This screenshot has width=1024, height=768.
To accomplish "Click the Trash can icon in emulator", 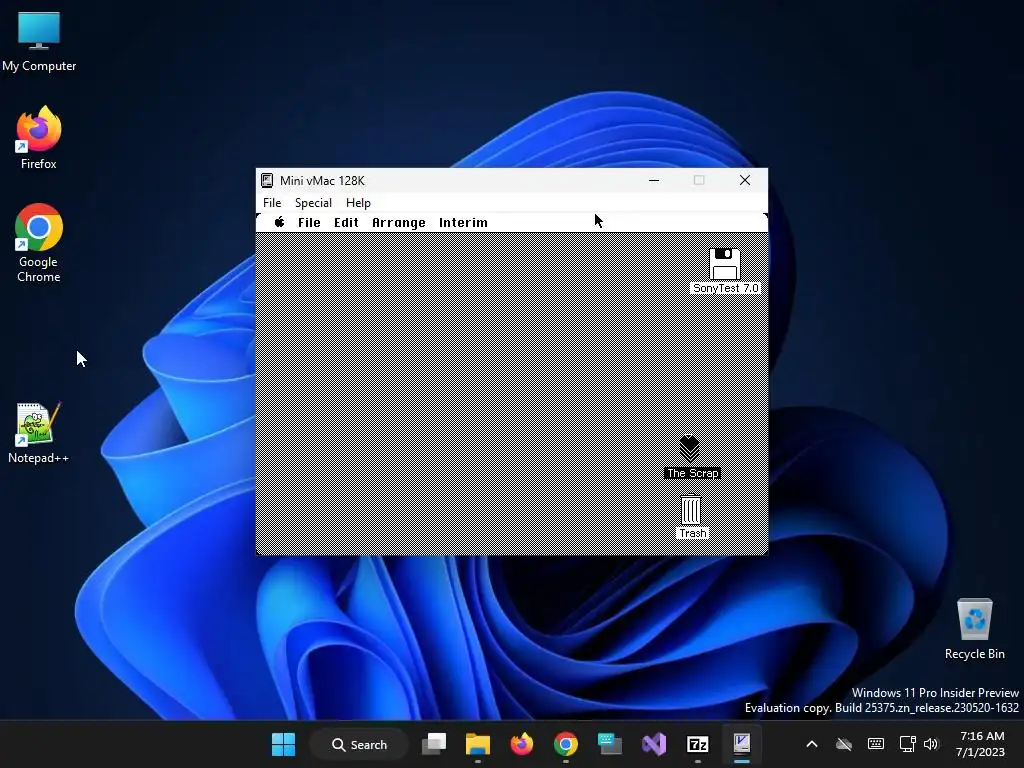I will click(x=691, y=509).
